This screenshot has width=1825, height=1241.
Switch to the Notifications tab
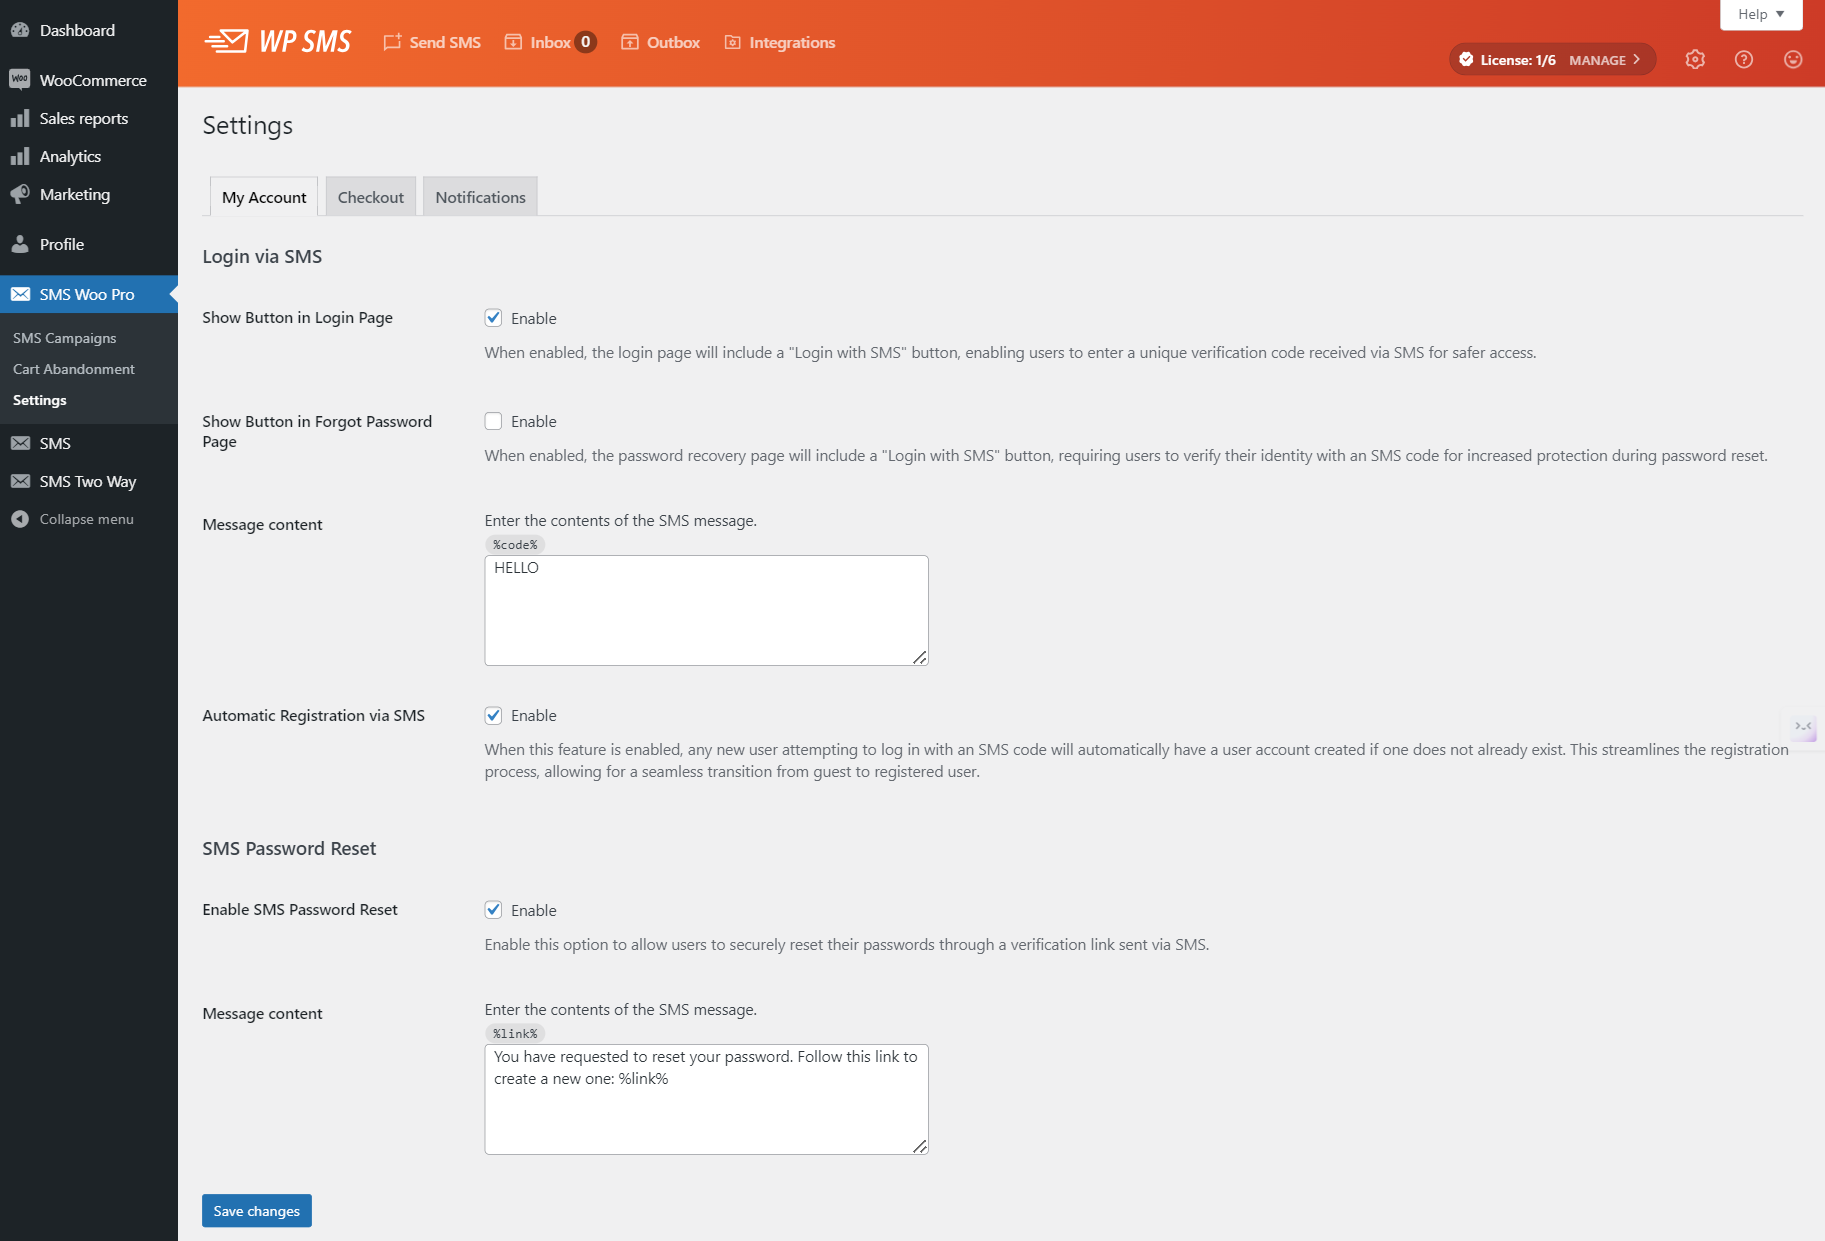(x=480, y=197)
